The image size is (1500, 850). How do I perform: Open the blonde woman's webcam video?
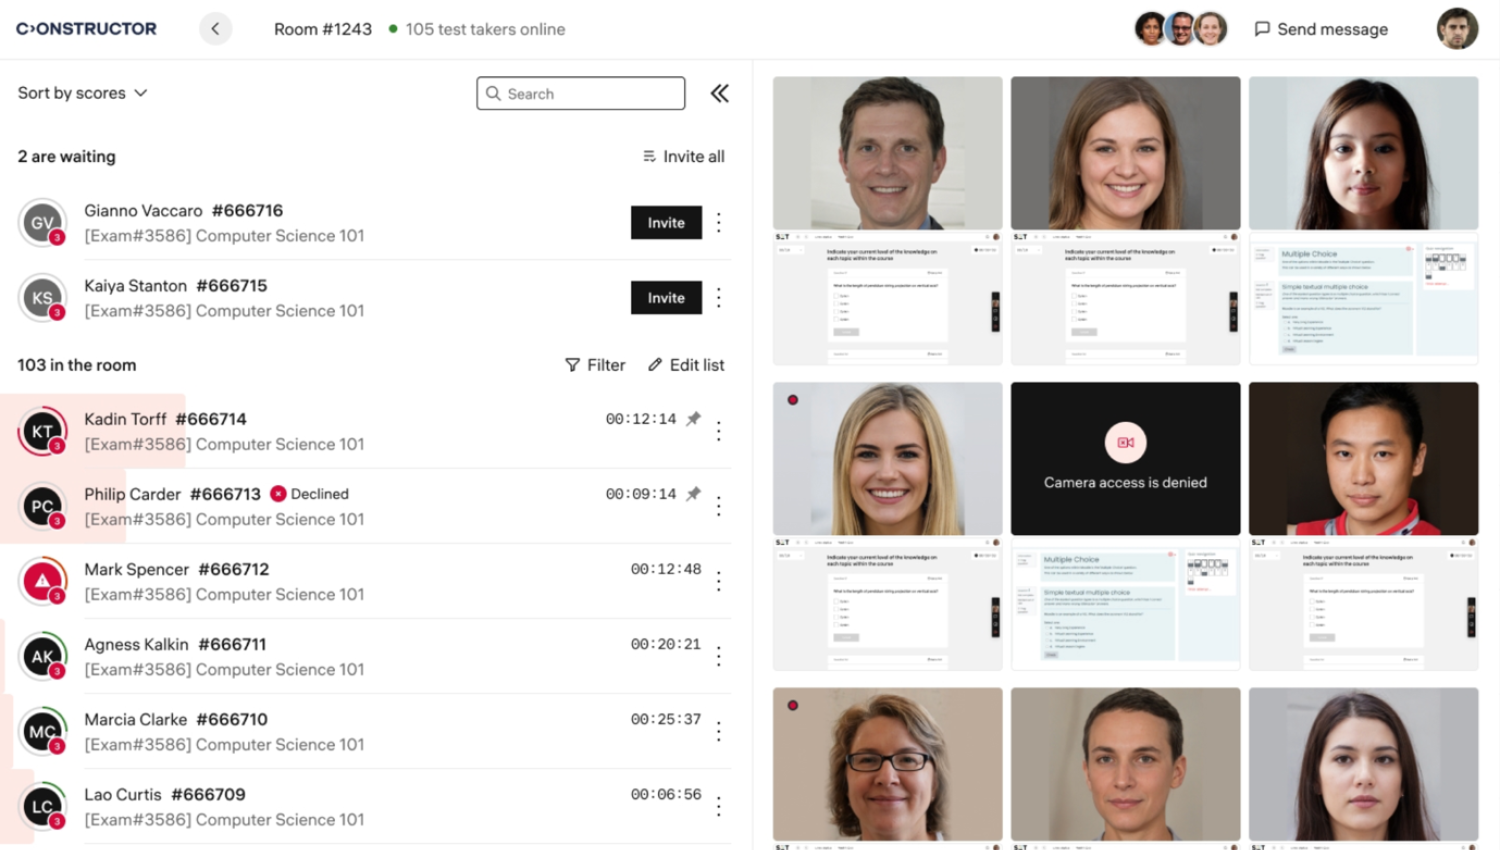(888, 458)
